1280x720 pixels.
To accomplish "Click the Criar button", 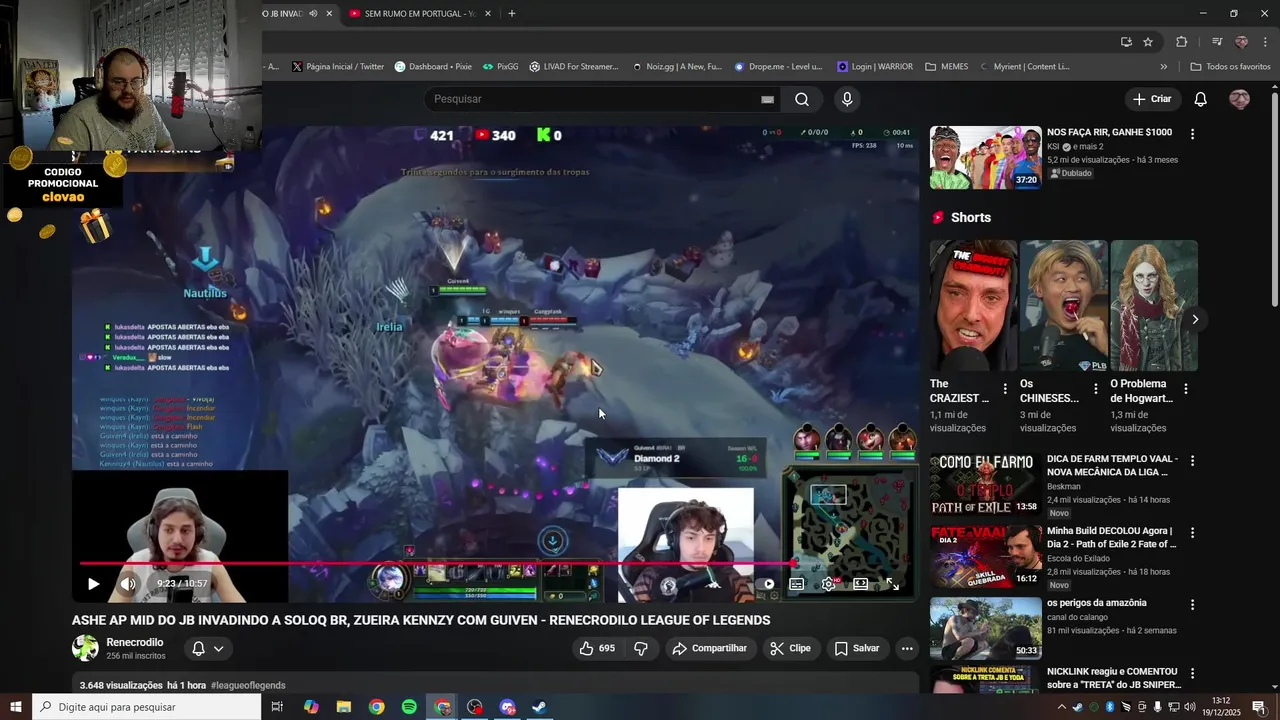I will click(x=1152, y=99).
